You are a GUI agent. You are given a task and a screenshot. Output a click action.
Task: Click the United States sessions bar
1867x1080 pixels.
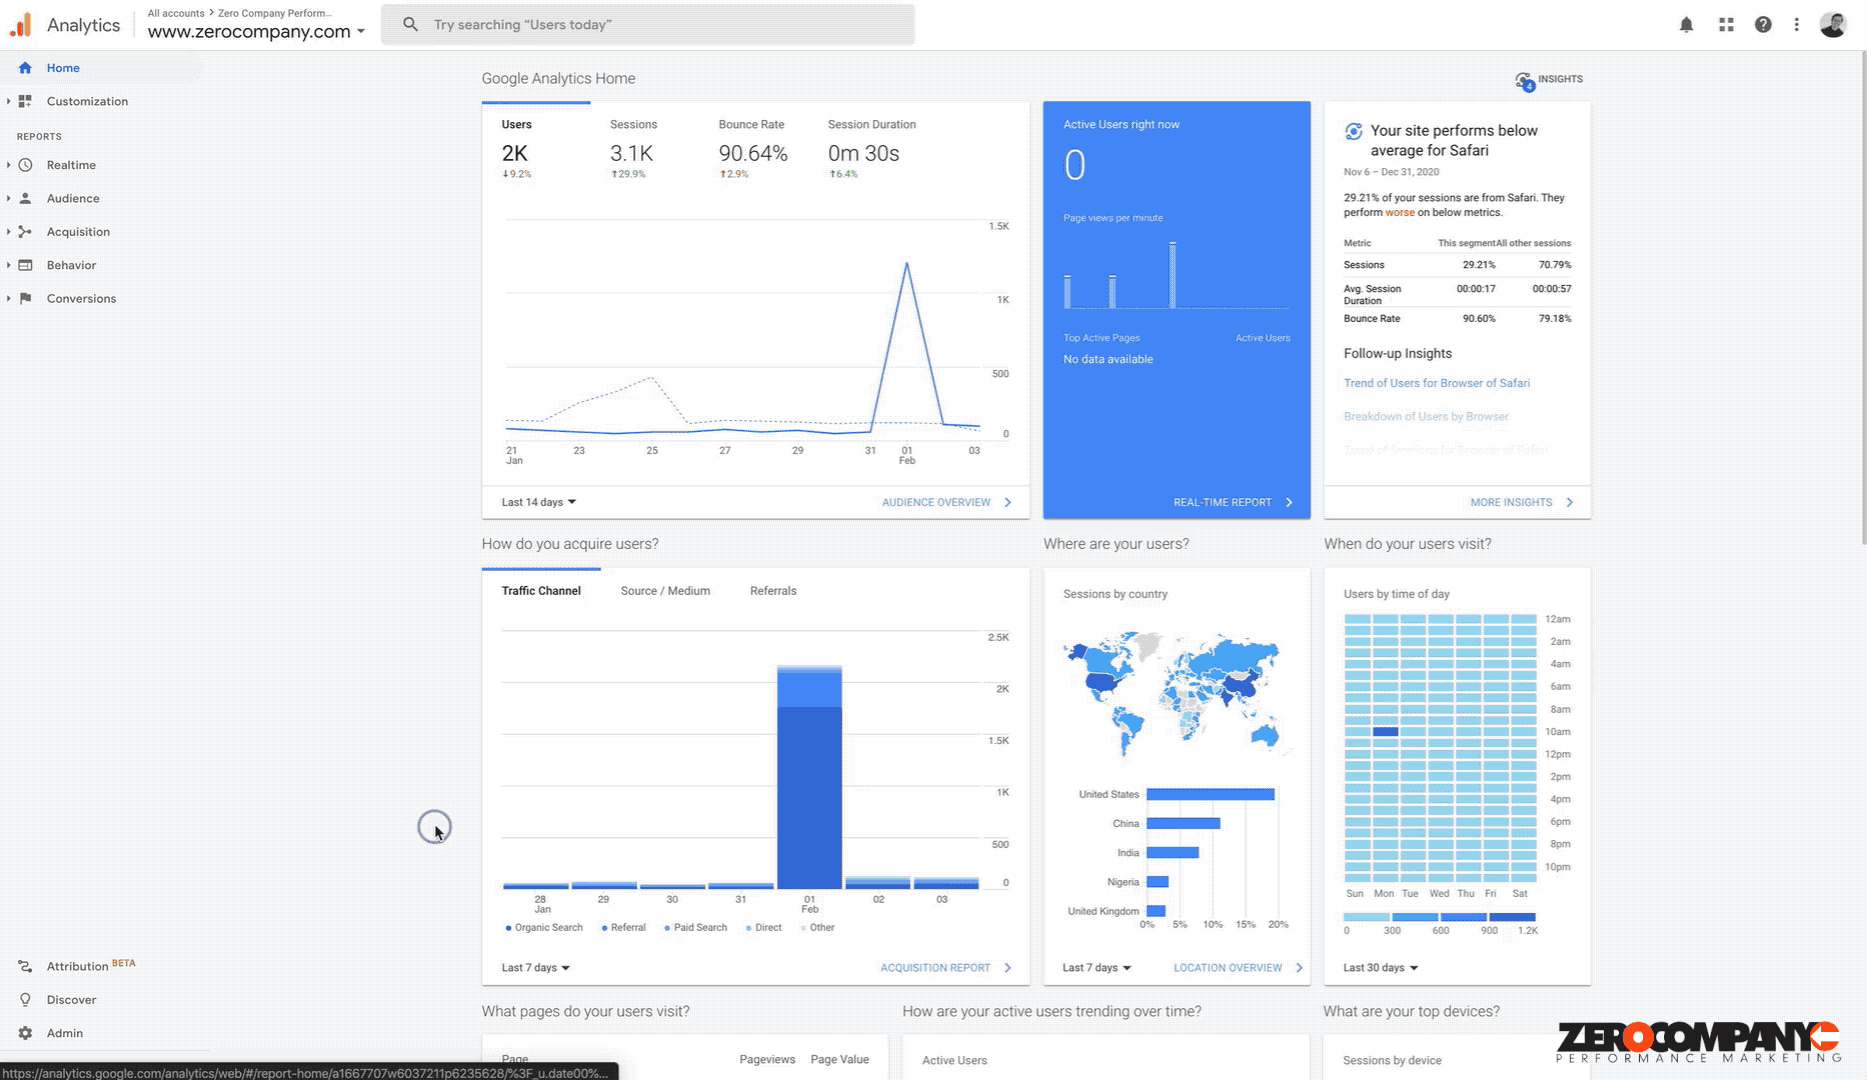(x=1210, y=794)
